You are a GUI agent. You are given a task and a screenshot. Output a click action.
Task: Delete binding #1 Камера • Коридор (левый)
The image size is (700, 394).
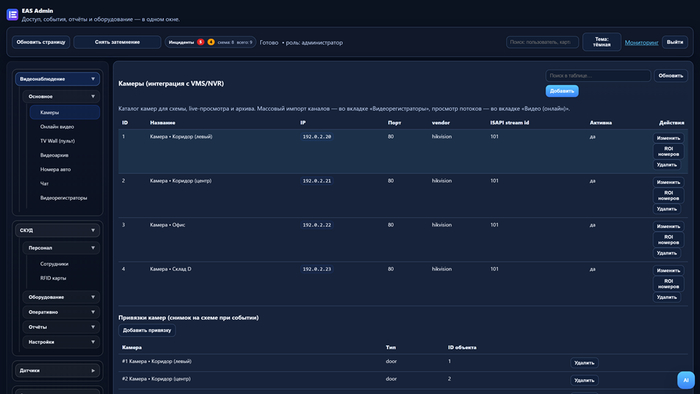coord(584,363)
